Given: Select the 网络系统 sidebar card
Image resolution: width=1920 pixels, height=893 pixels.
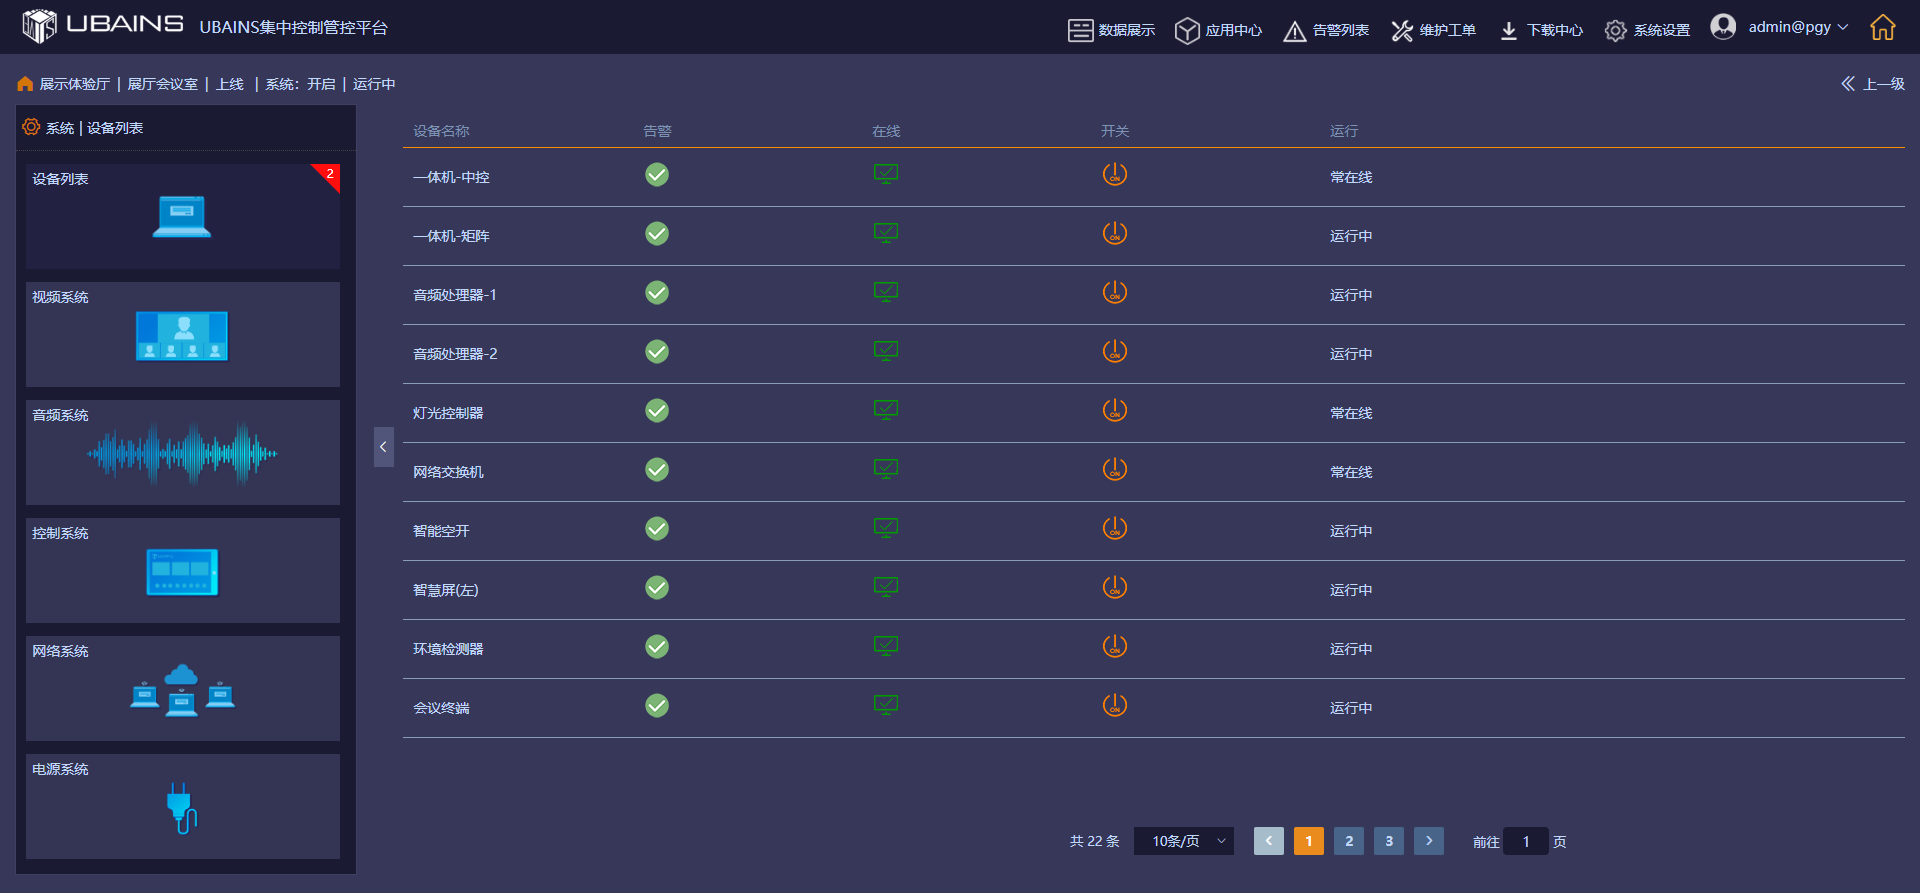Looking at the screenshot, I should tap(183, 688).
